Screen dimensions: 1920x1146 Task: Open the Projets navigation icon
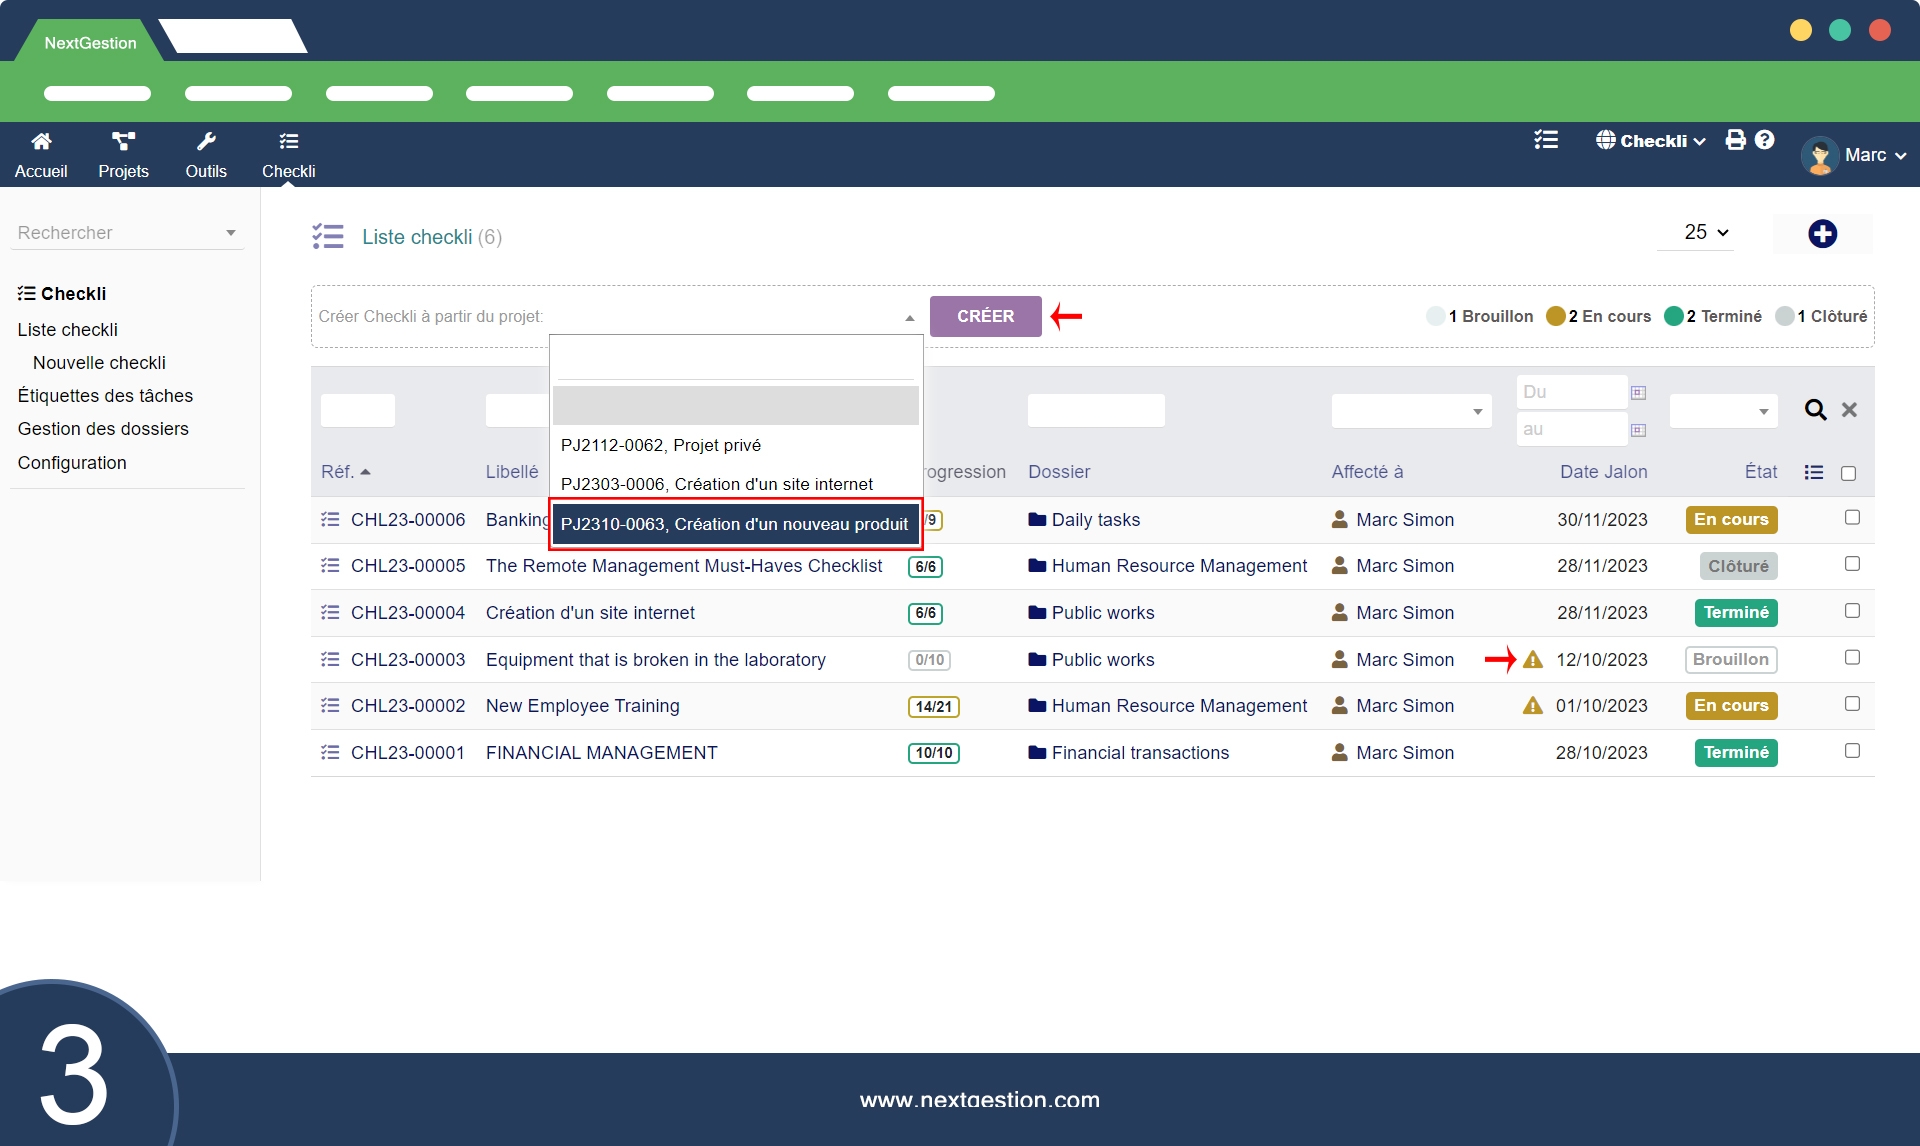(x=123, y=141)
